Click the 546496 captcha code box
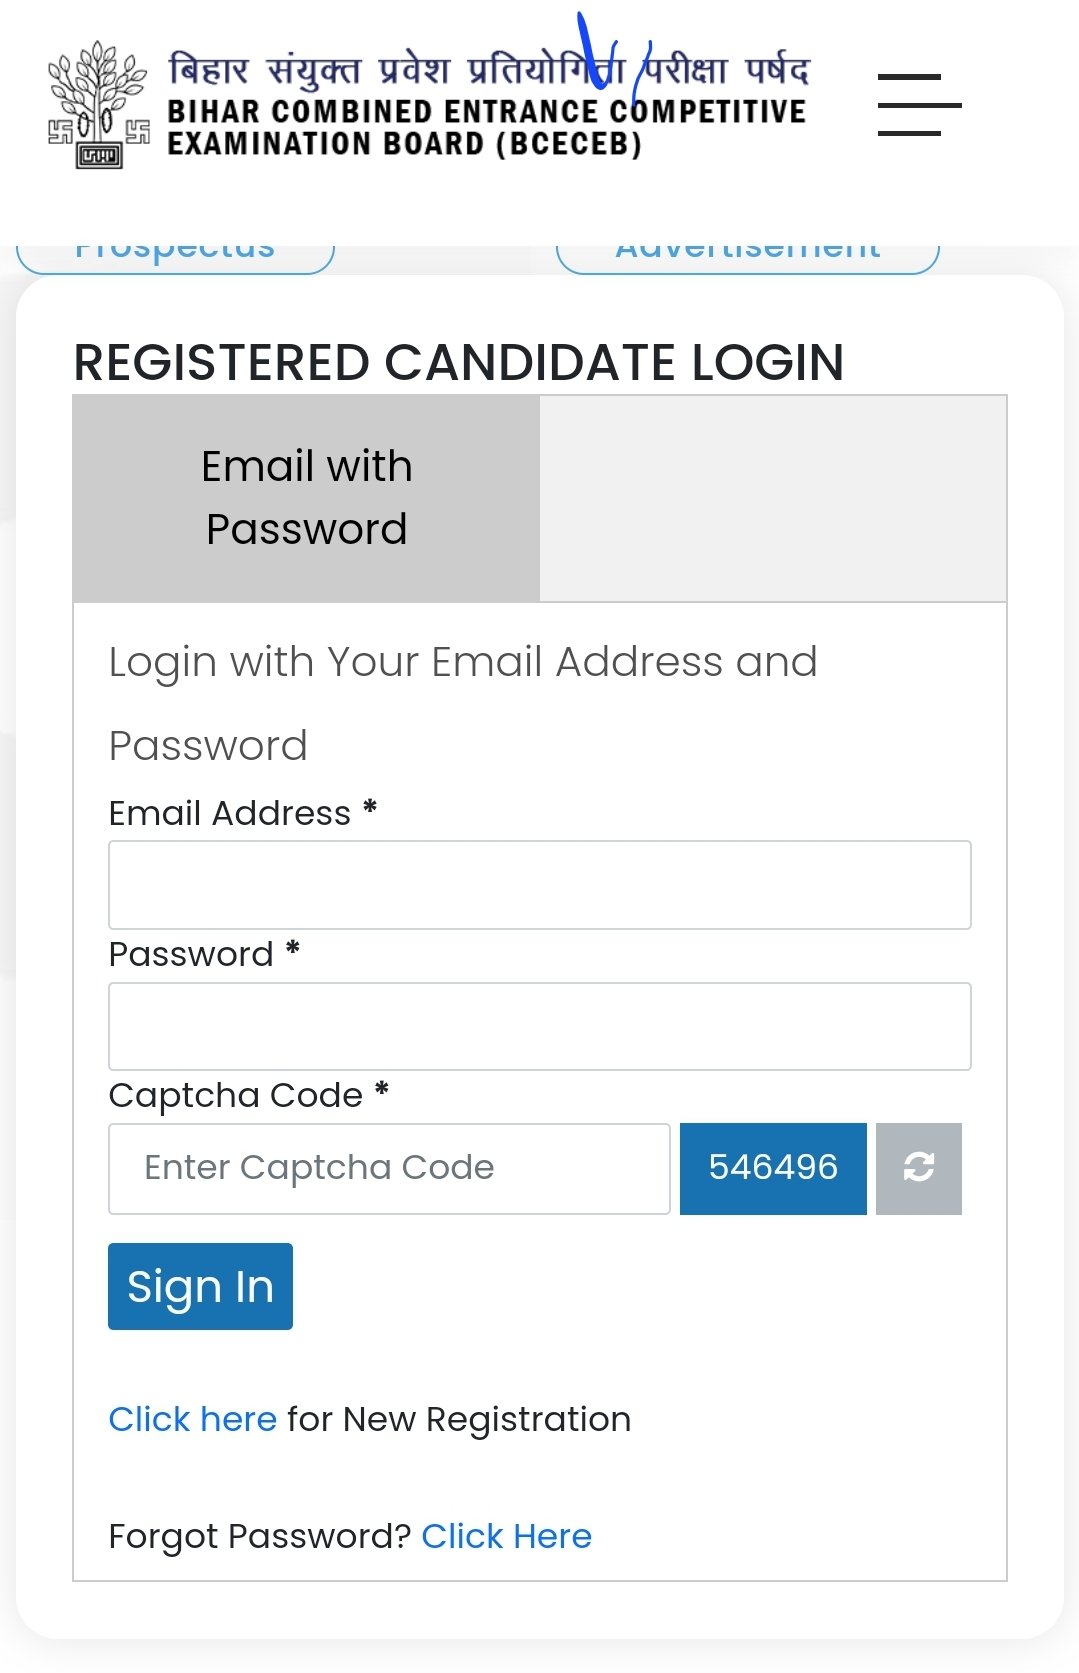 pos(773,1168)
